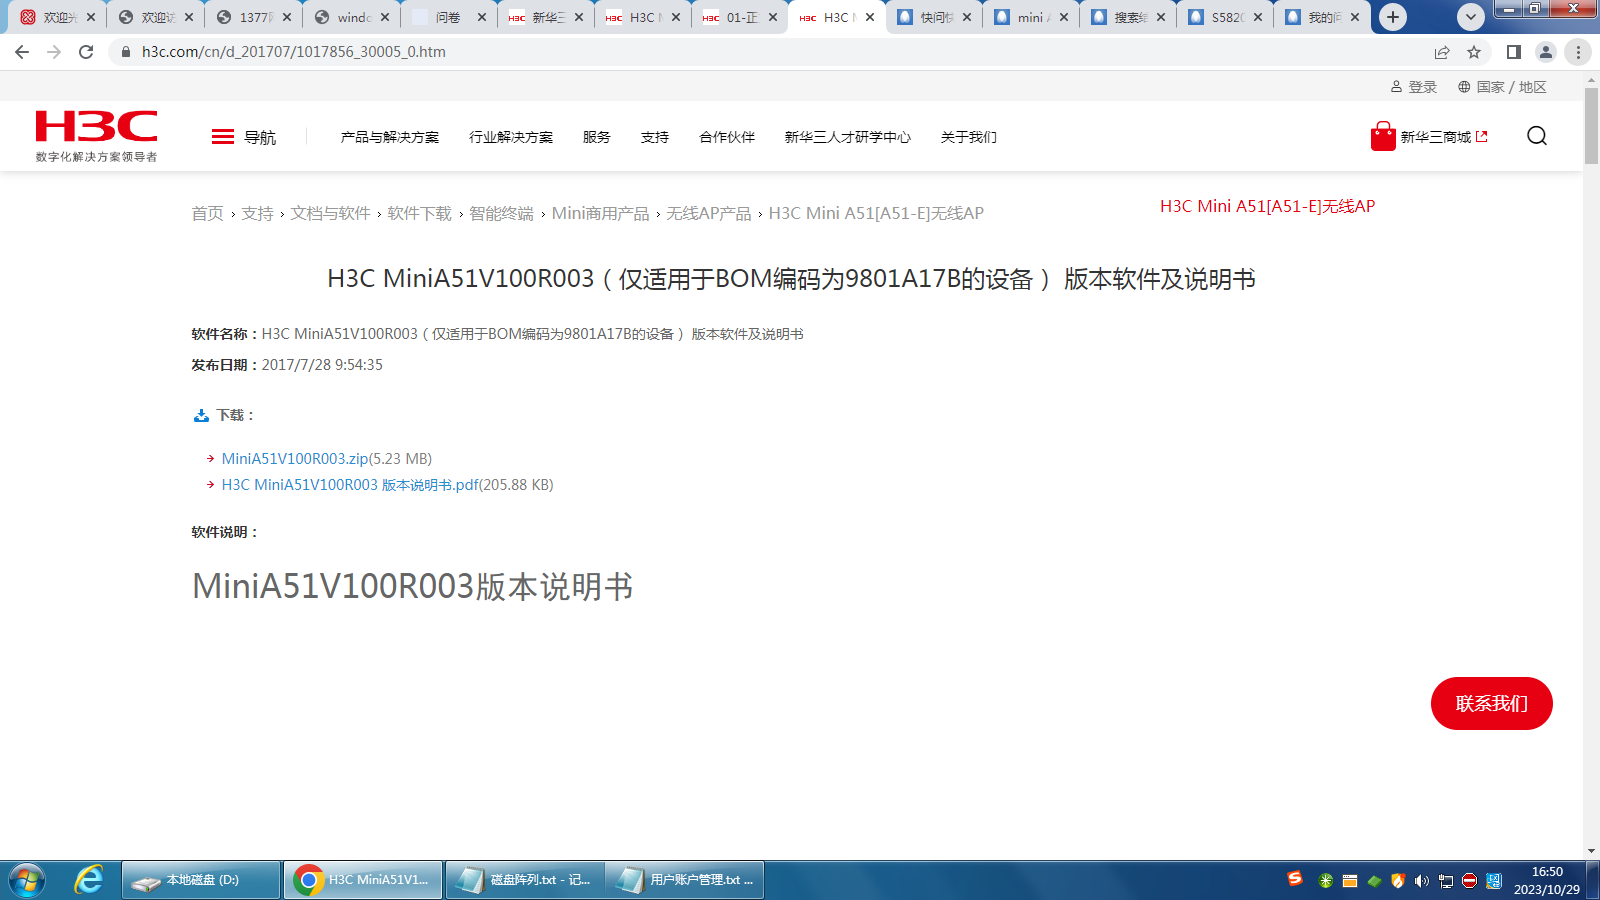Open the 合作伙伴 menu
Image resolution: width=1600 pixels, height=900 pixels.
727,137
